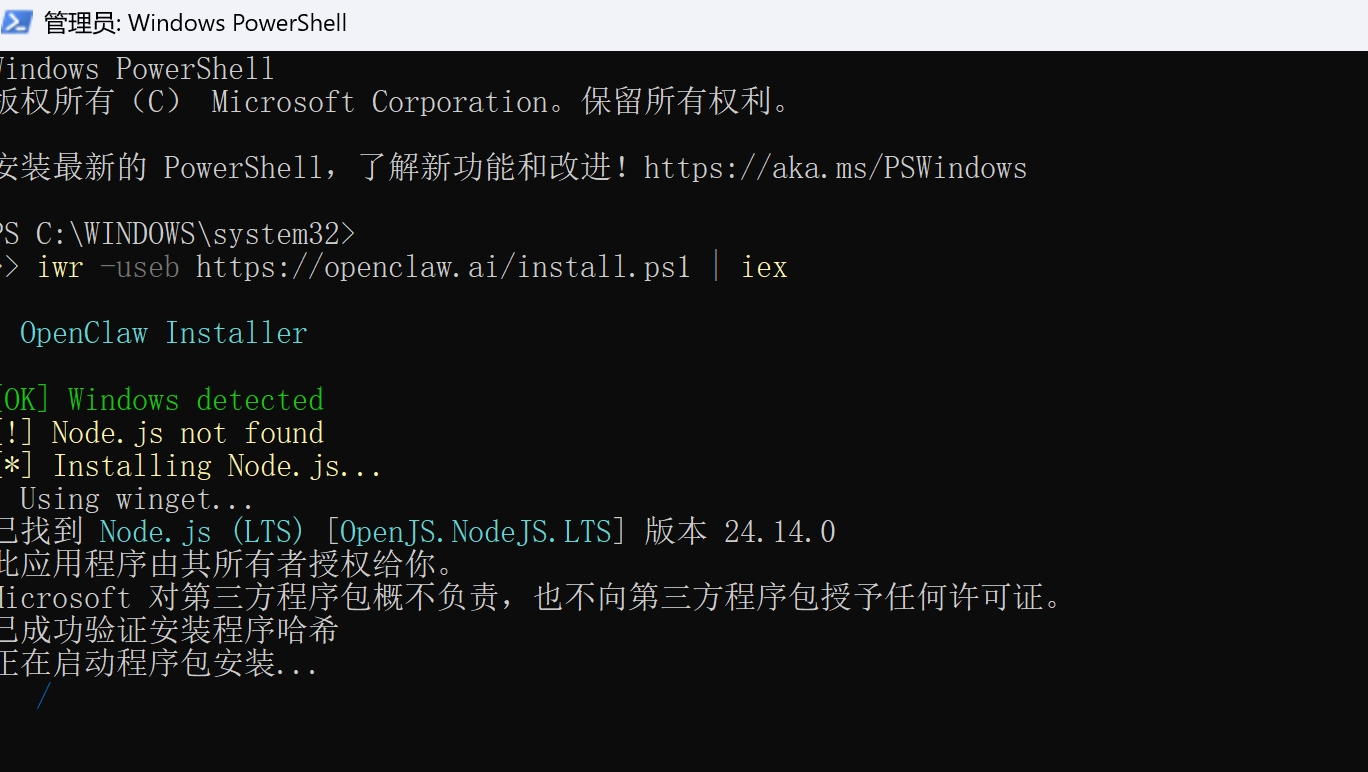Click the green "Windows detected" status line
This screenshot has height=772, width=1368.
pyautogui.click(x=196, y=400)
